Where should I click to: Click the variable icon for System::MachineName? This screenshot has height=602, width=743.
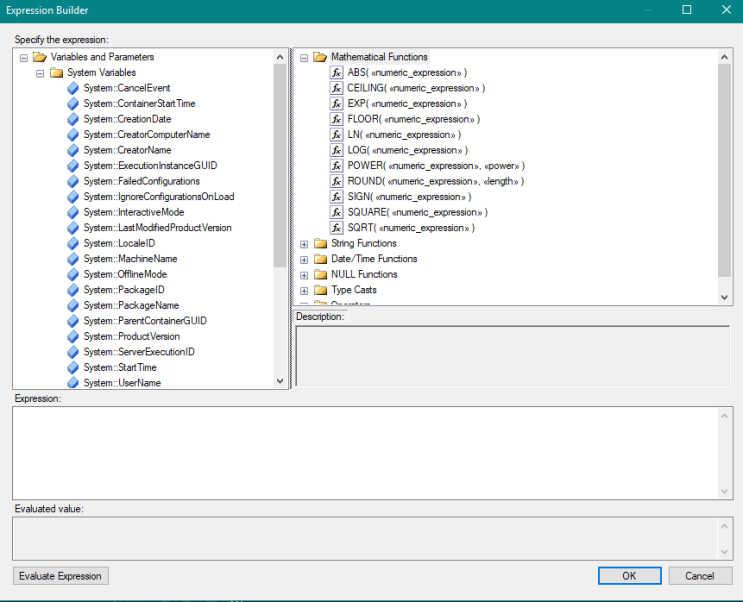point(73,259)
